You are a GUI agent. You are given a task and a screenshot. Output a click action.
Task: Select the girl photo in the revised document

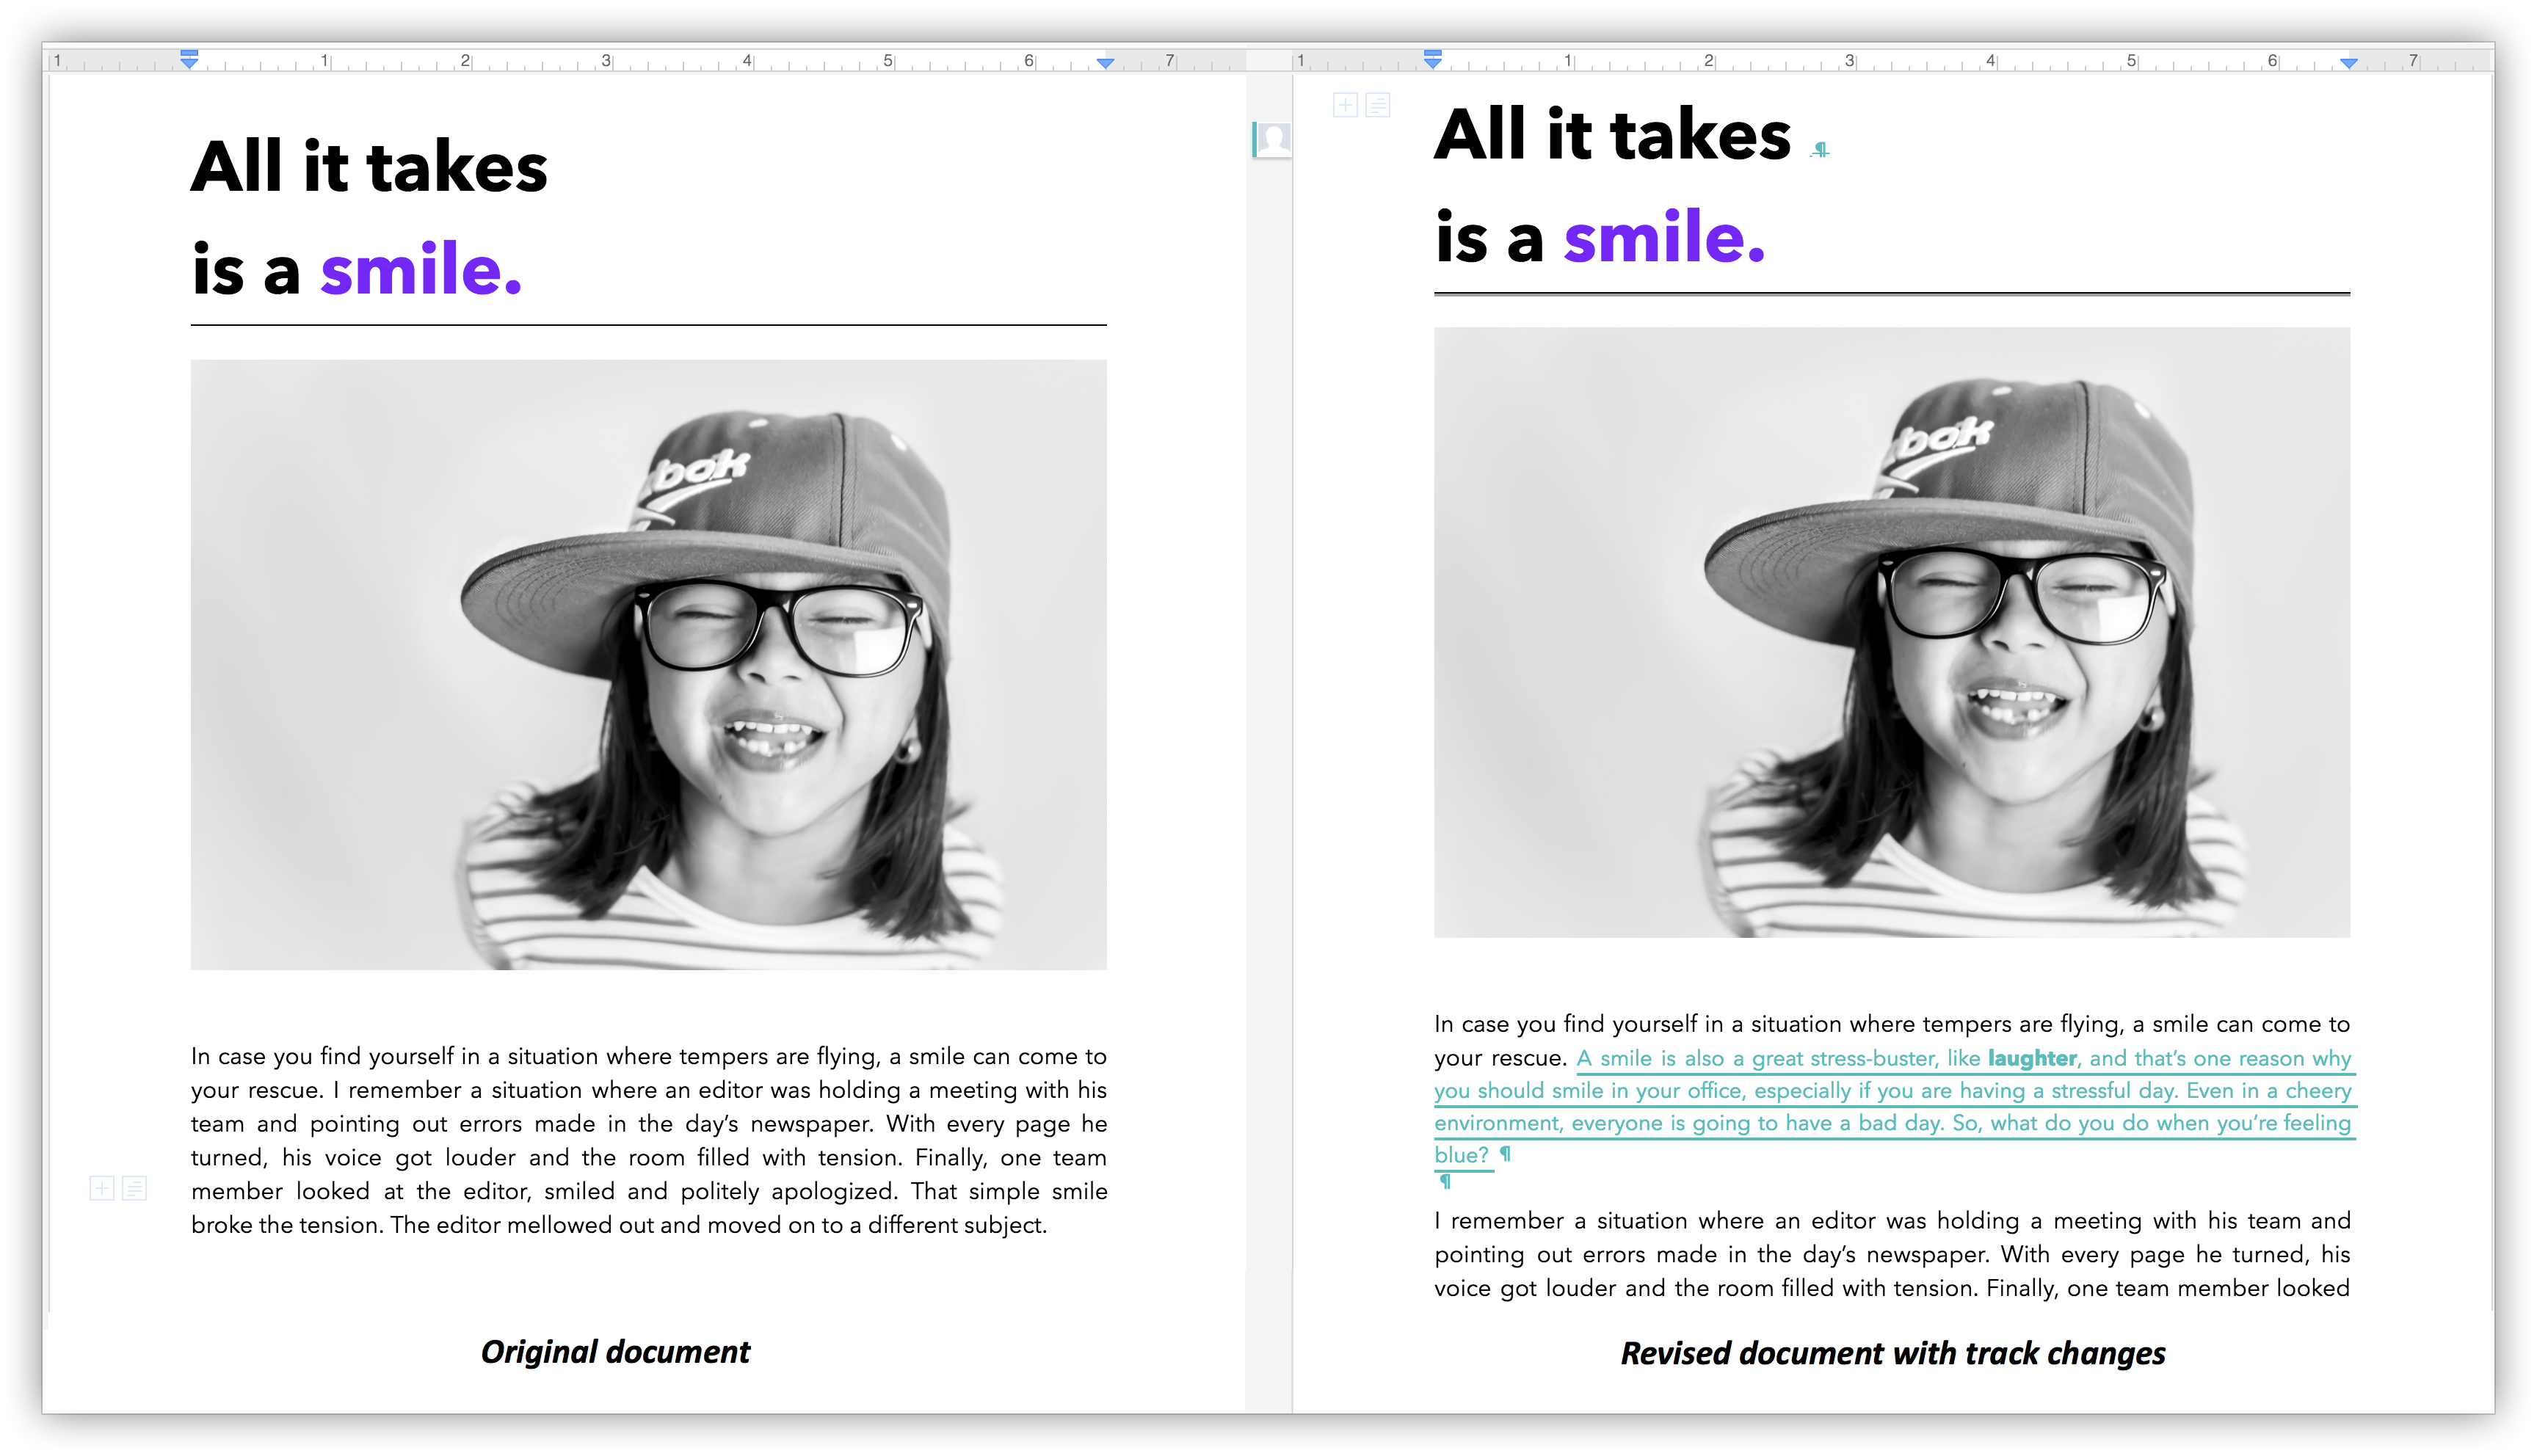coord(1891,632)
